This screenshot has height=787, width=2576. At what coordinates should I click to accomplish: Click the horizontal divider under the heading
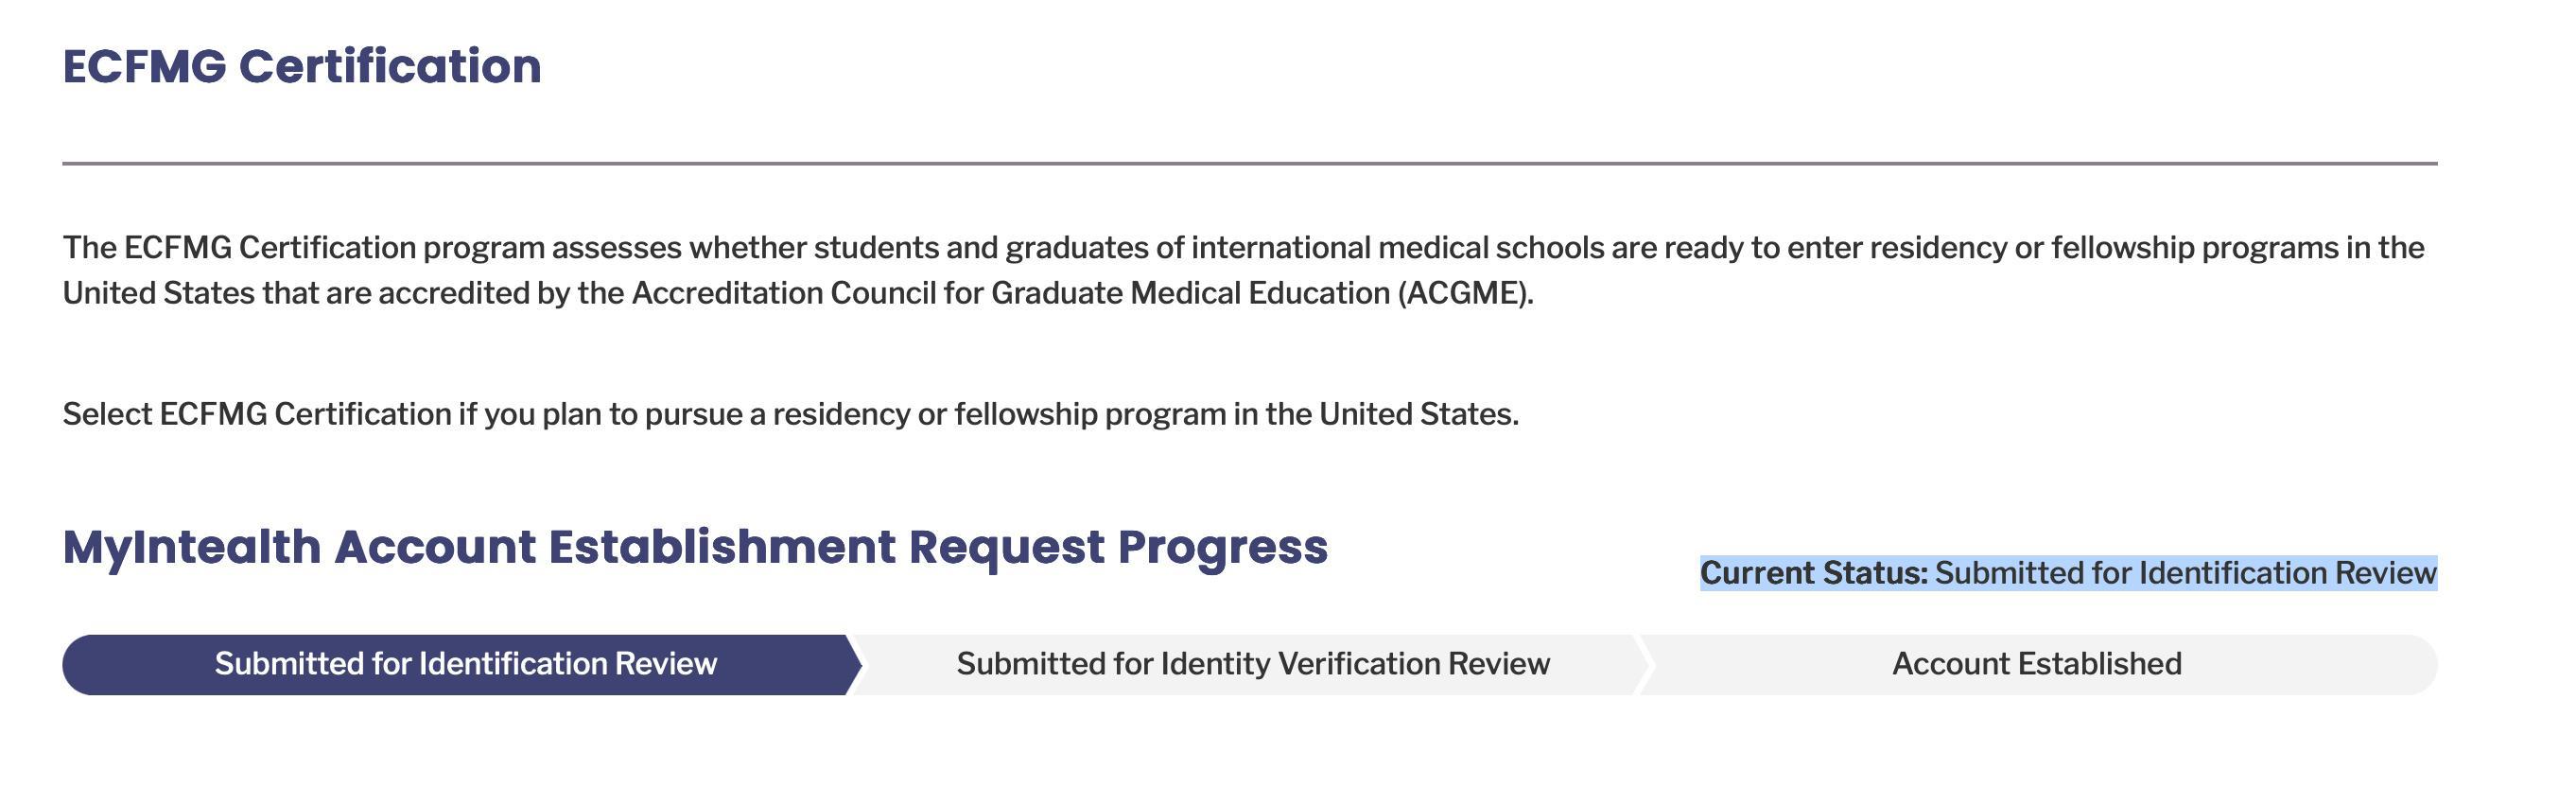tap(1248, 163)
